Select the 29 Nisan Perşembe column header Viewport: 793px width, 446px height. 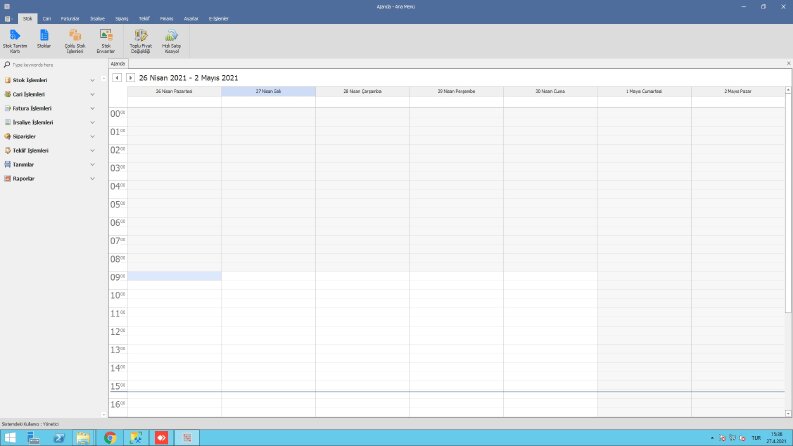[456, 92]
